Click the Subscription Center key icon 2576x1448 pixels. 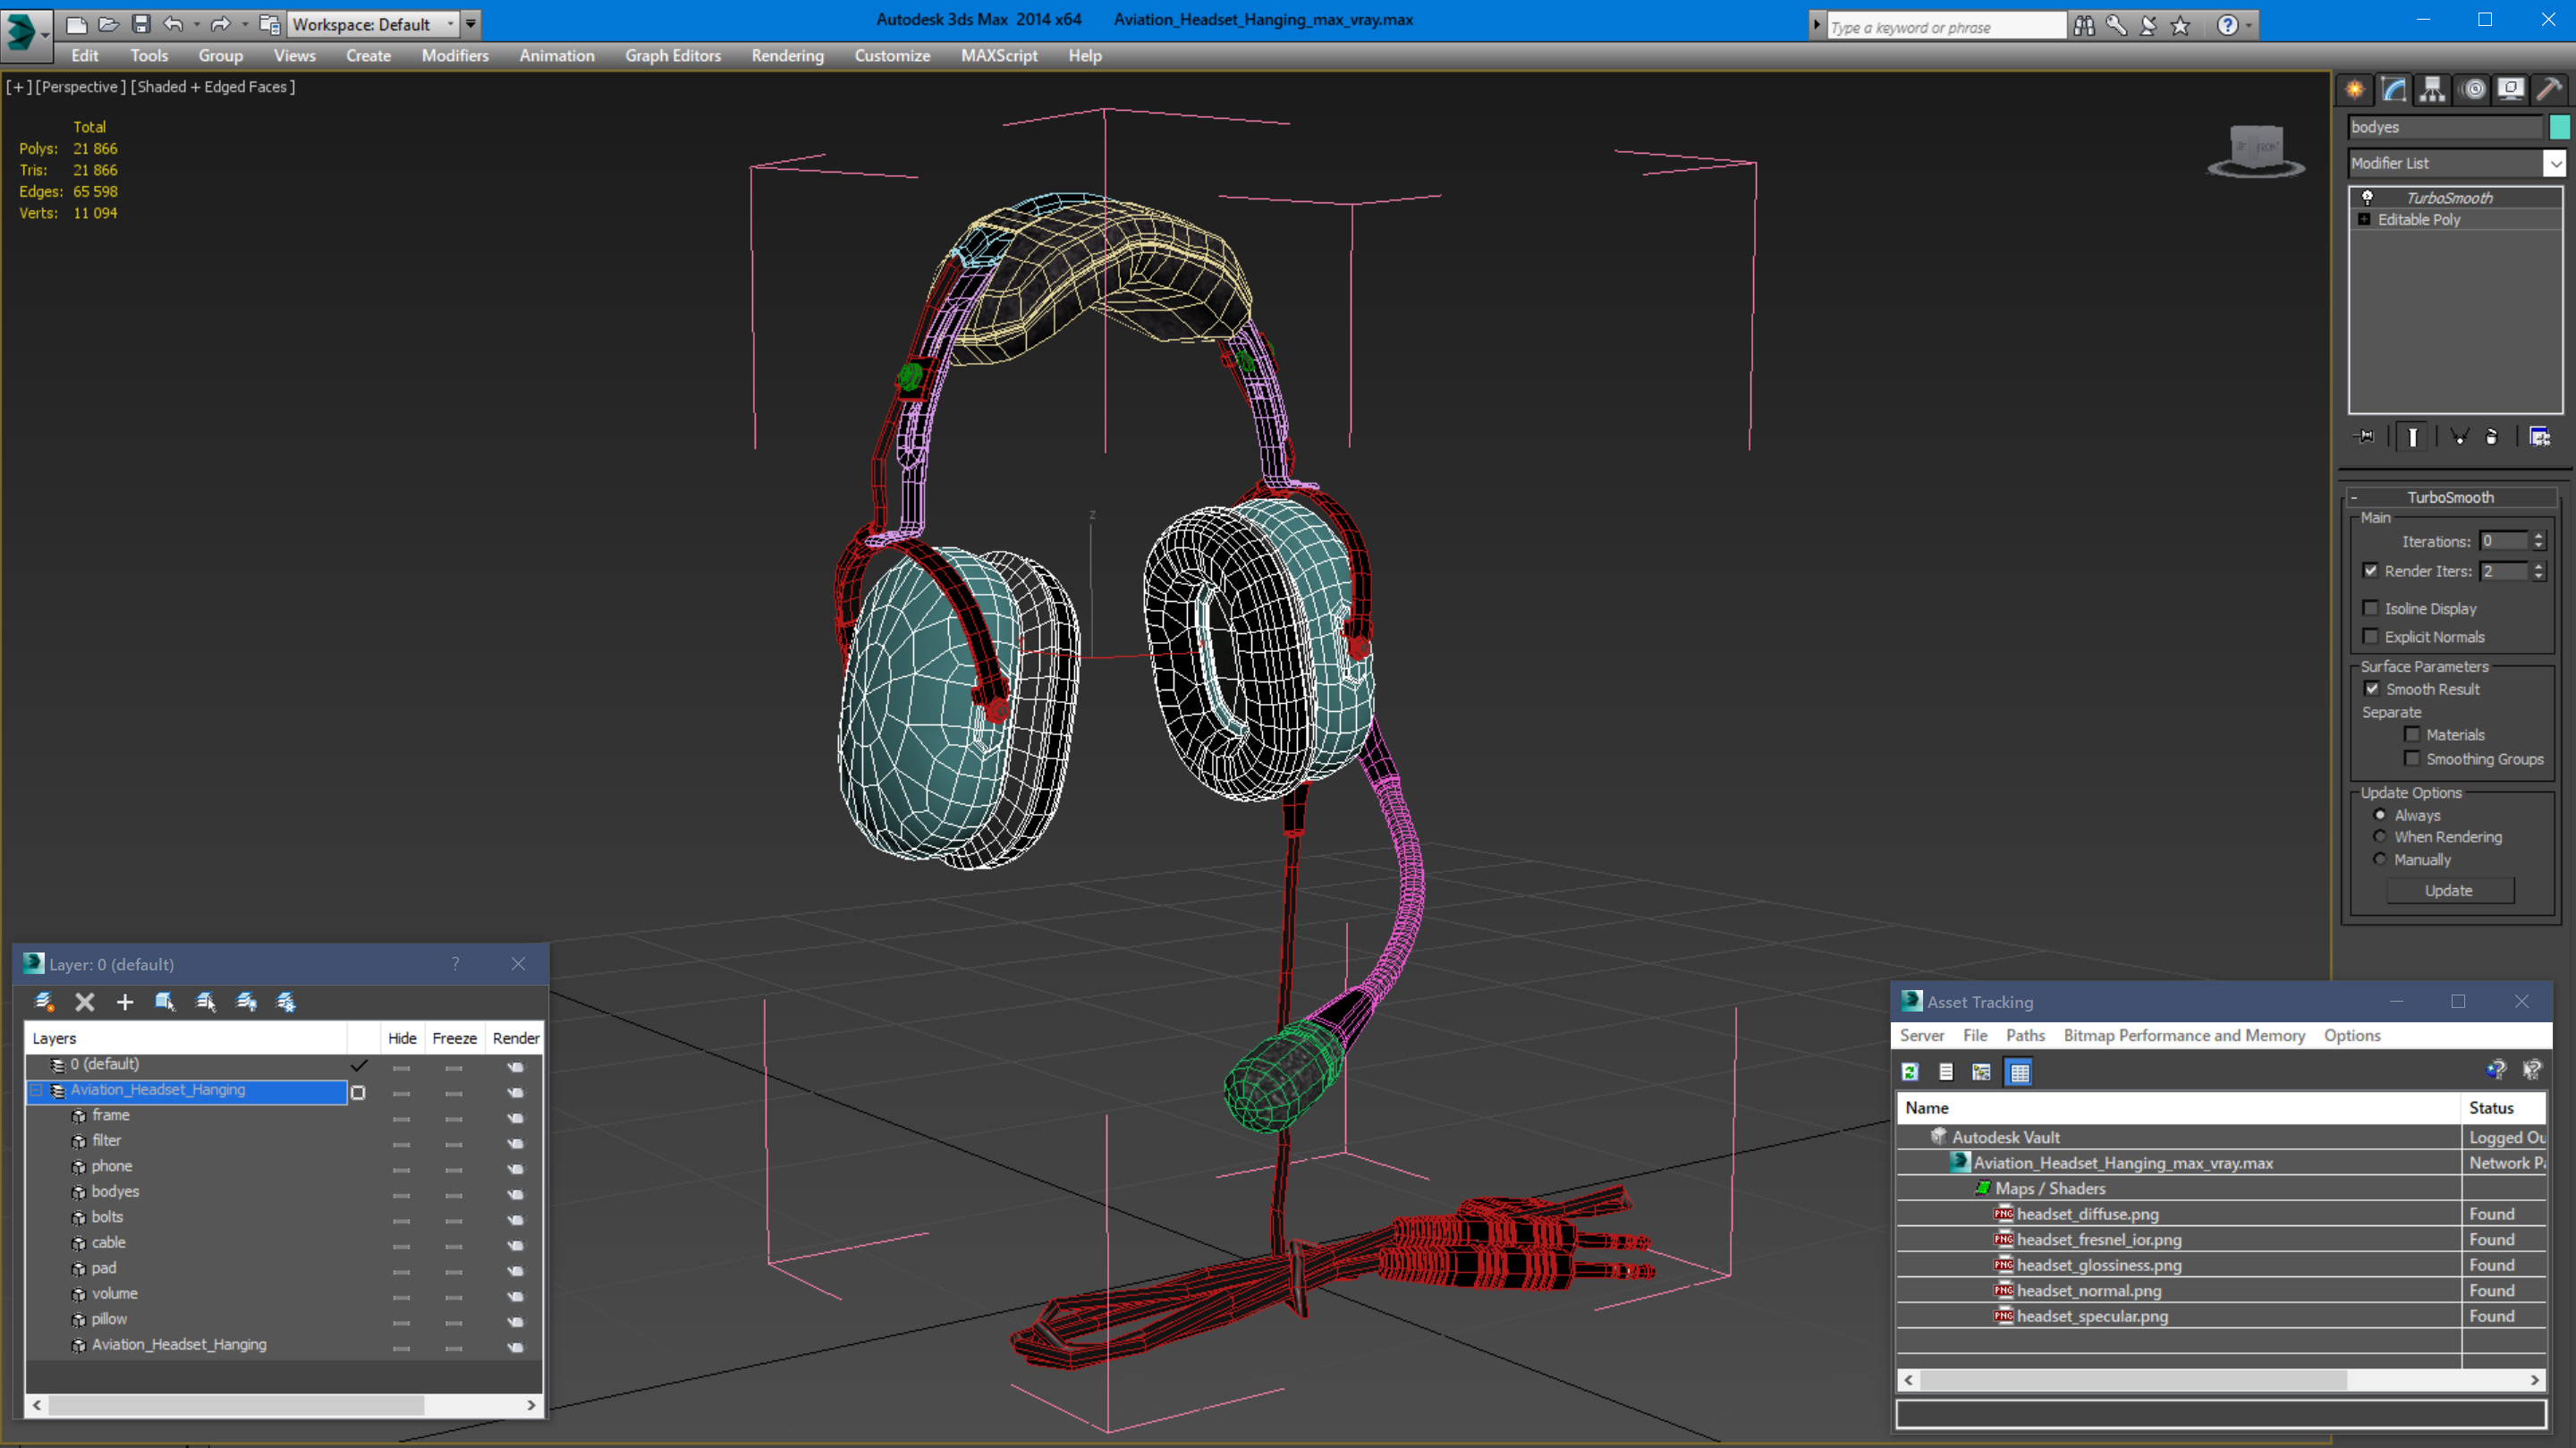pos(2116,26)
